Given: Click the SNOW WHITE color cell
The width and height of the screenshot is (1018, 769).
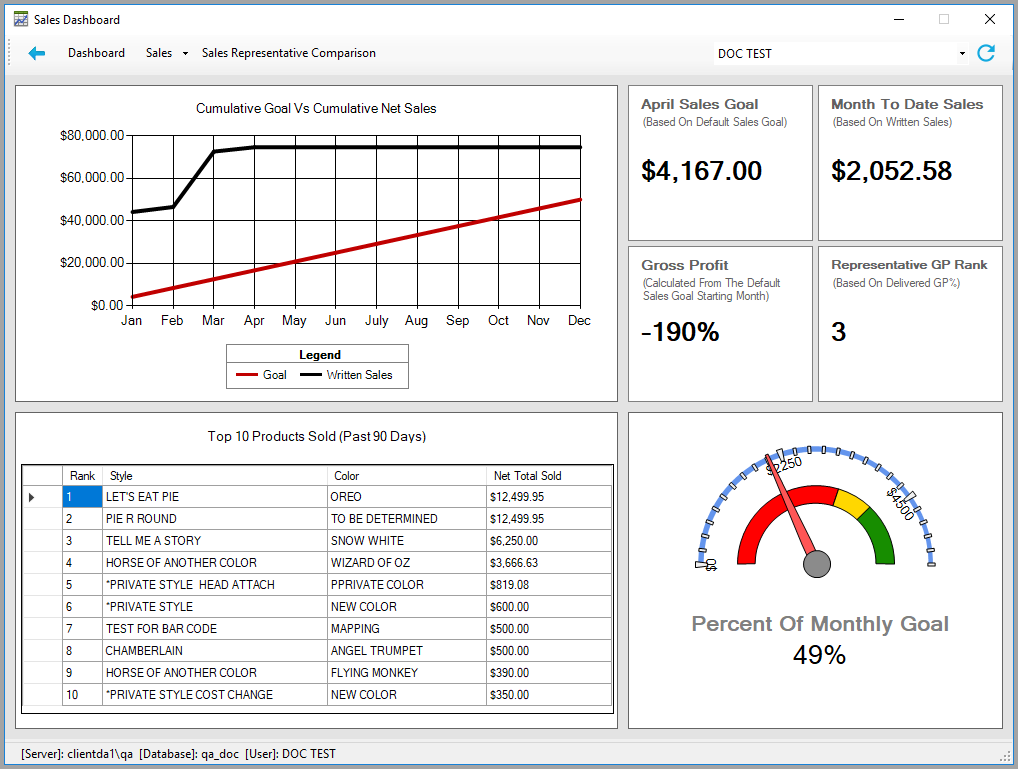Looking at the screenshot, I should tap(406, 541).
